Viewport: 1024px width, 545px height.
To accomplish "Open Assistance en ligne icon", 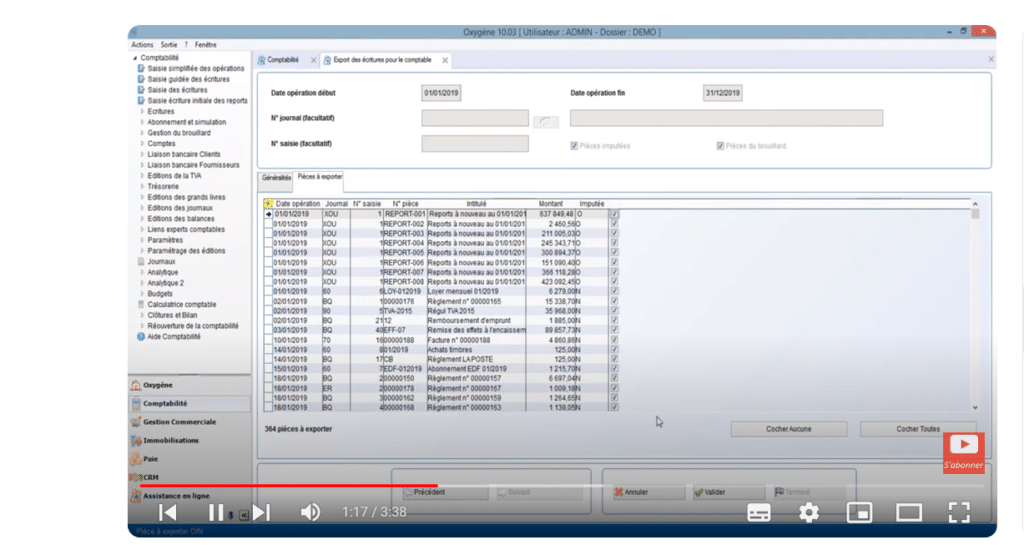I will tap(136, 496).
